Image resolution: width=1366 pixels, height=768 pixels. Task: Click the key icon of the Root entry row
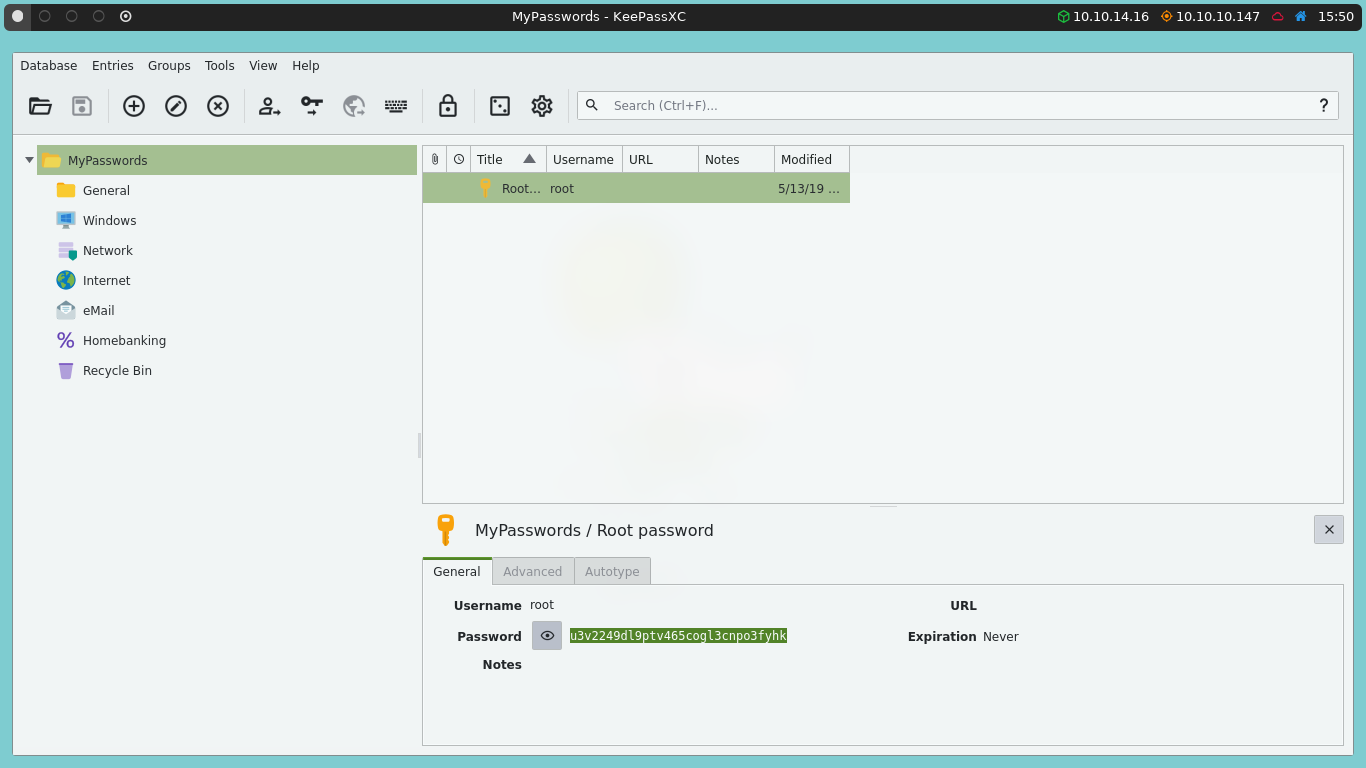(x=486, y=188)
